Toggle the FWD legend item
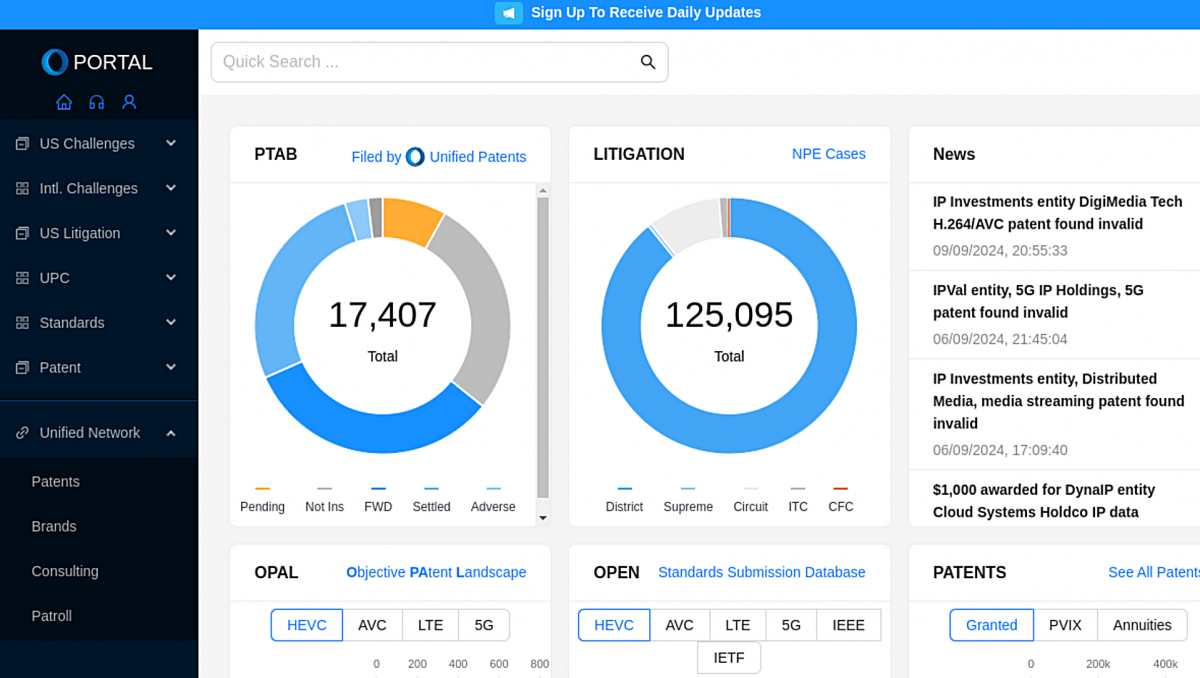The height and width of the screenshot is (678, 1200). (x=378, y=499)
